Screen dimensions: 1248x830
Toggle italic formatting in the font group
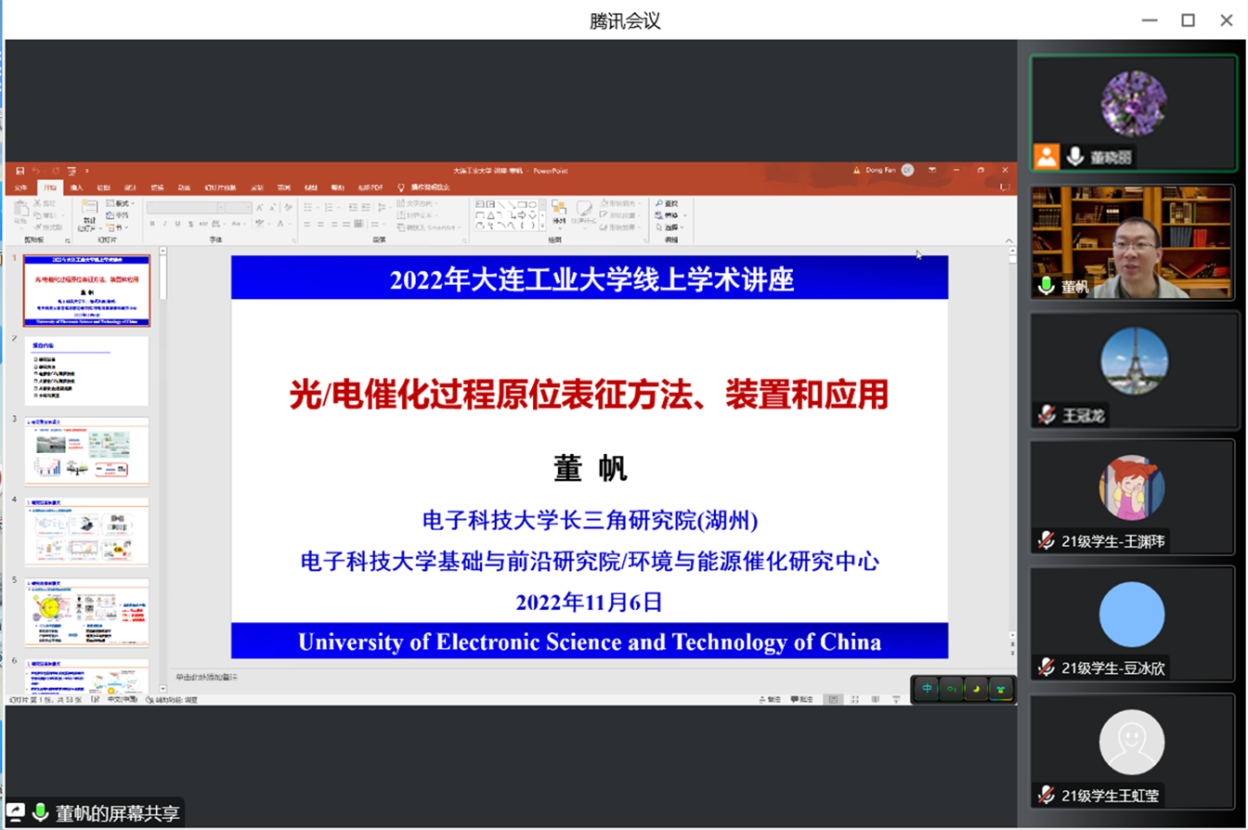pos(165,224)
